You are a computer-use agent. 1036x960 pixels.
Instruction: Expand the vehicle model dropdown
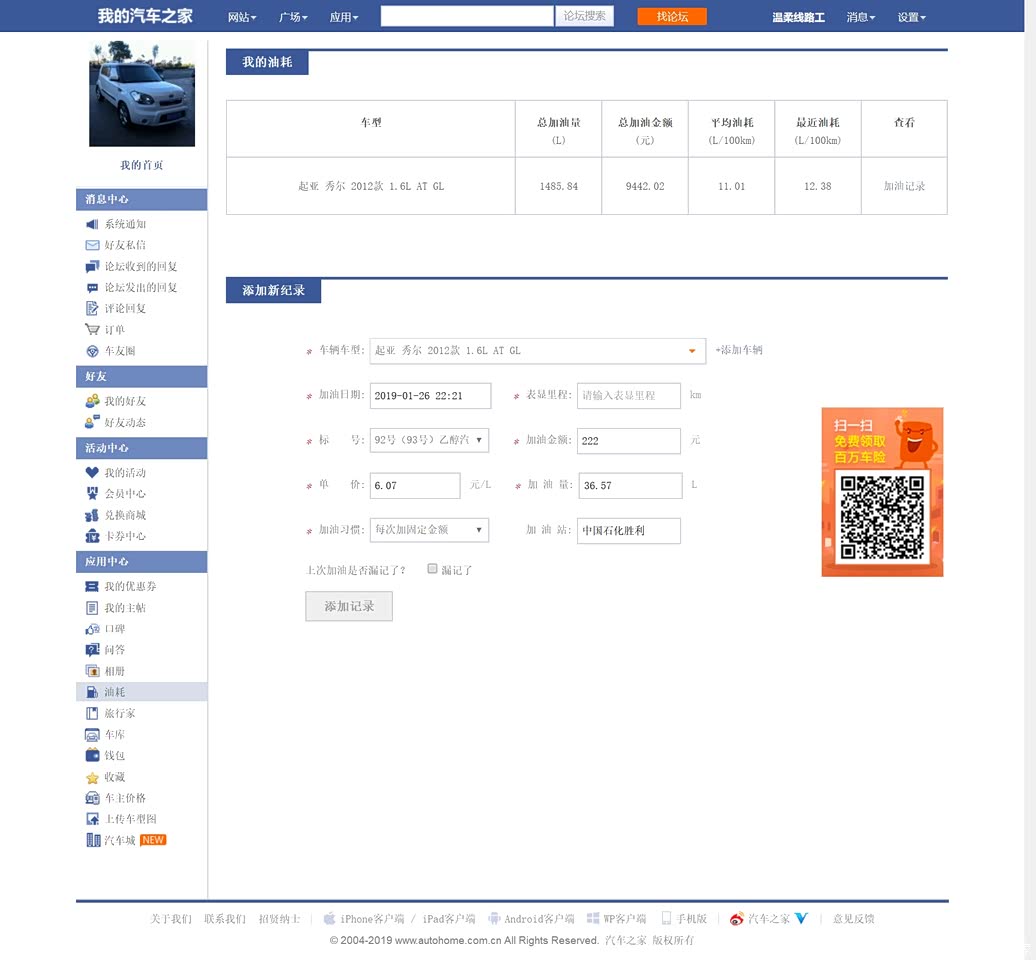691,351
